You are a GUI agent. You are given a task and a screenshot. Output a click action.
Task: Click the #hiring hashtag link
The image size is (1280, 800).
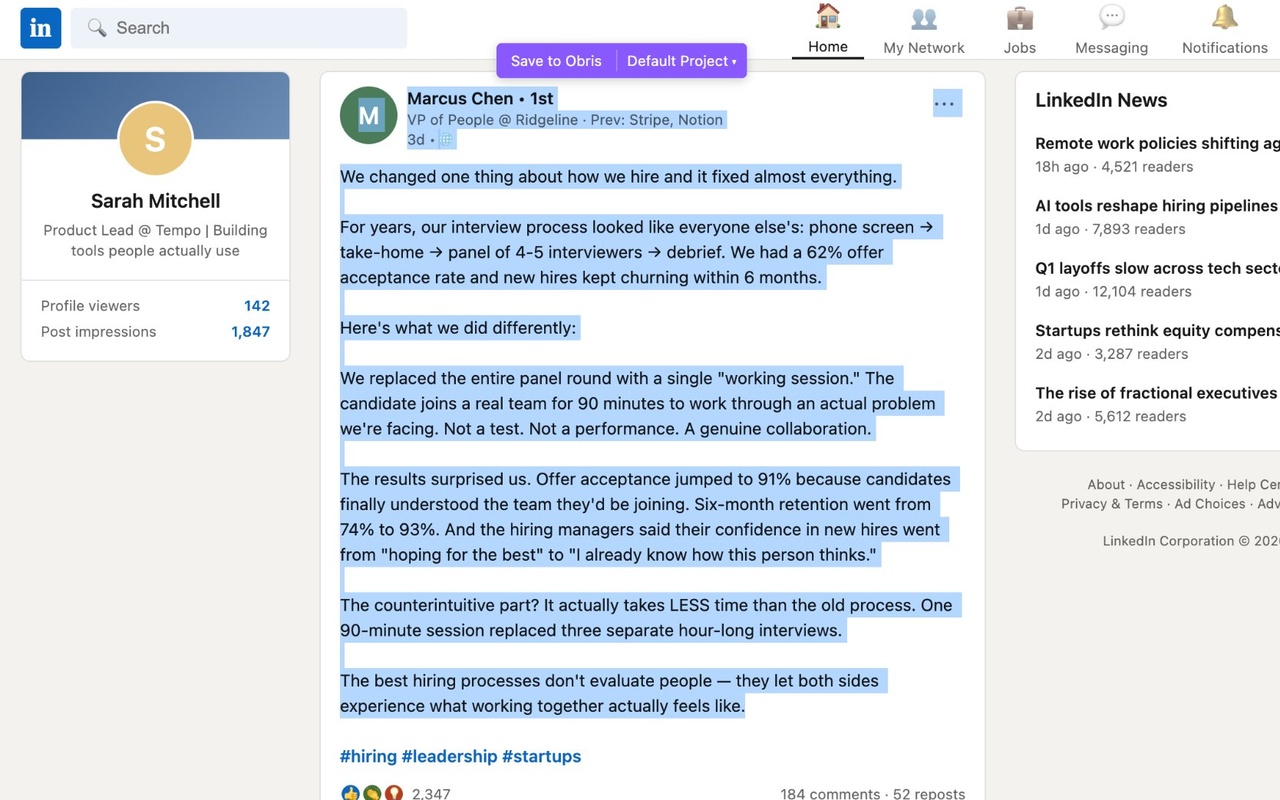tap(369, 756)
